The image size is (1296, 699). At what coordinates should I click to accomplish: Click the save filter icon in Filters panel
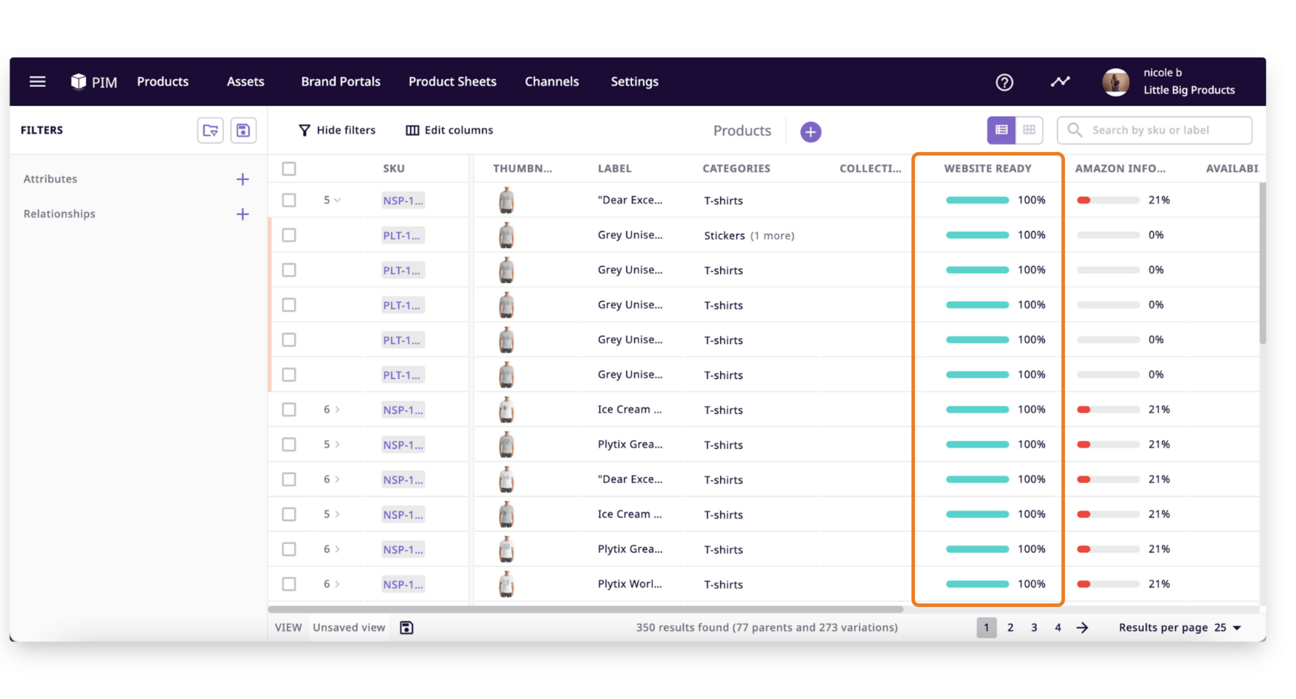[243, 130]
